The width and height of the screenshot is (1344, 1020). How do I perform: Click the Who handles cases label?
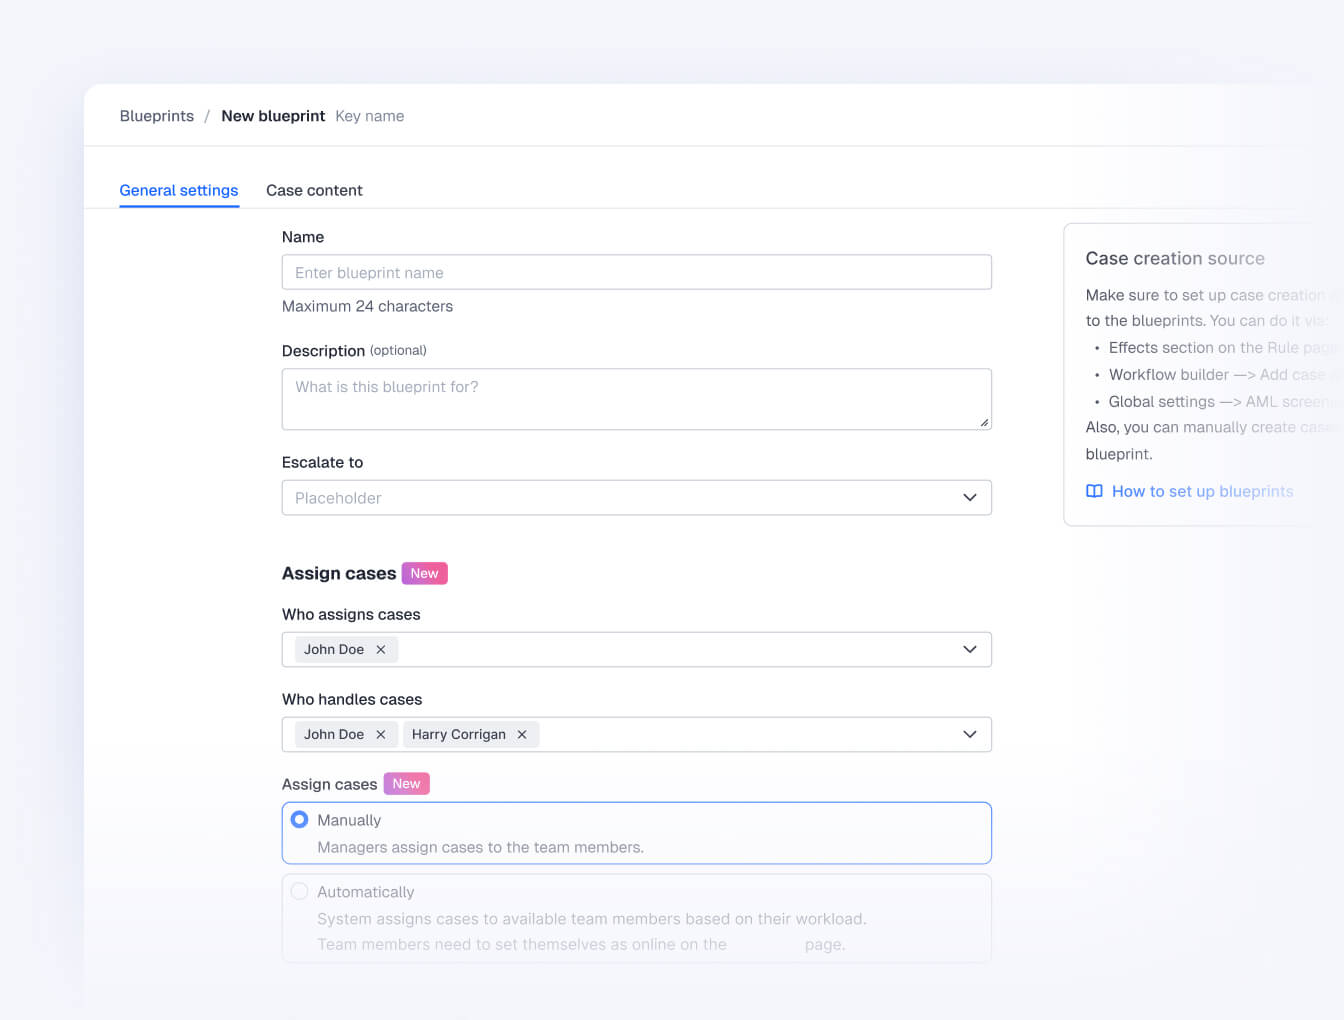tap(352, 699)
